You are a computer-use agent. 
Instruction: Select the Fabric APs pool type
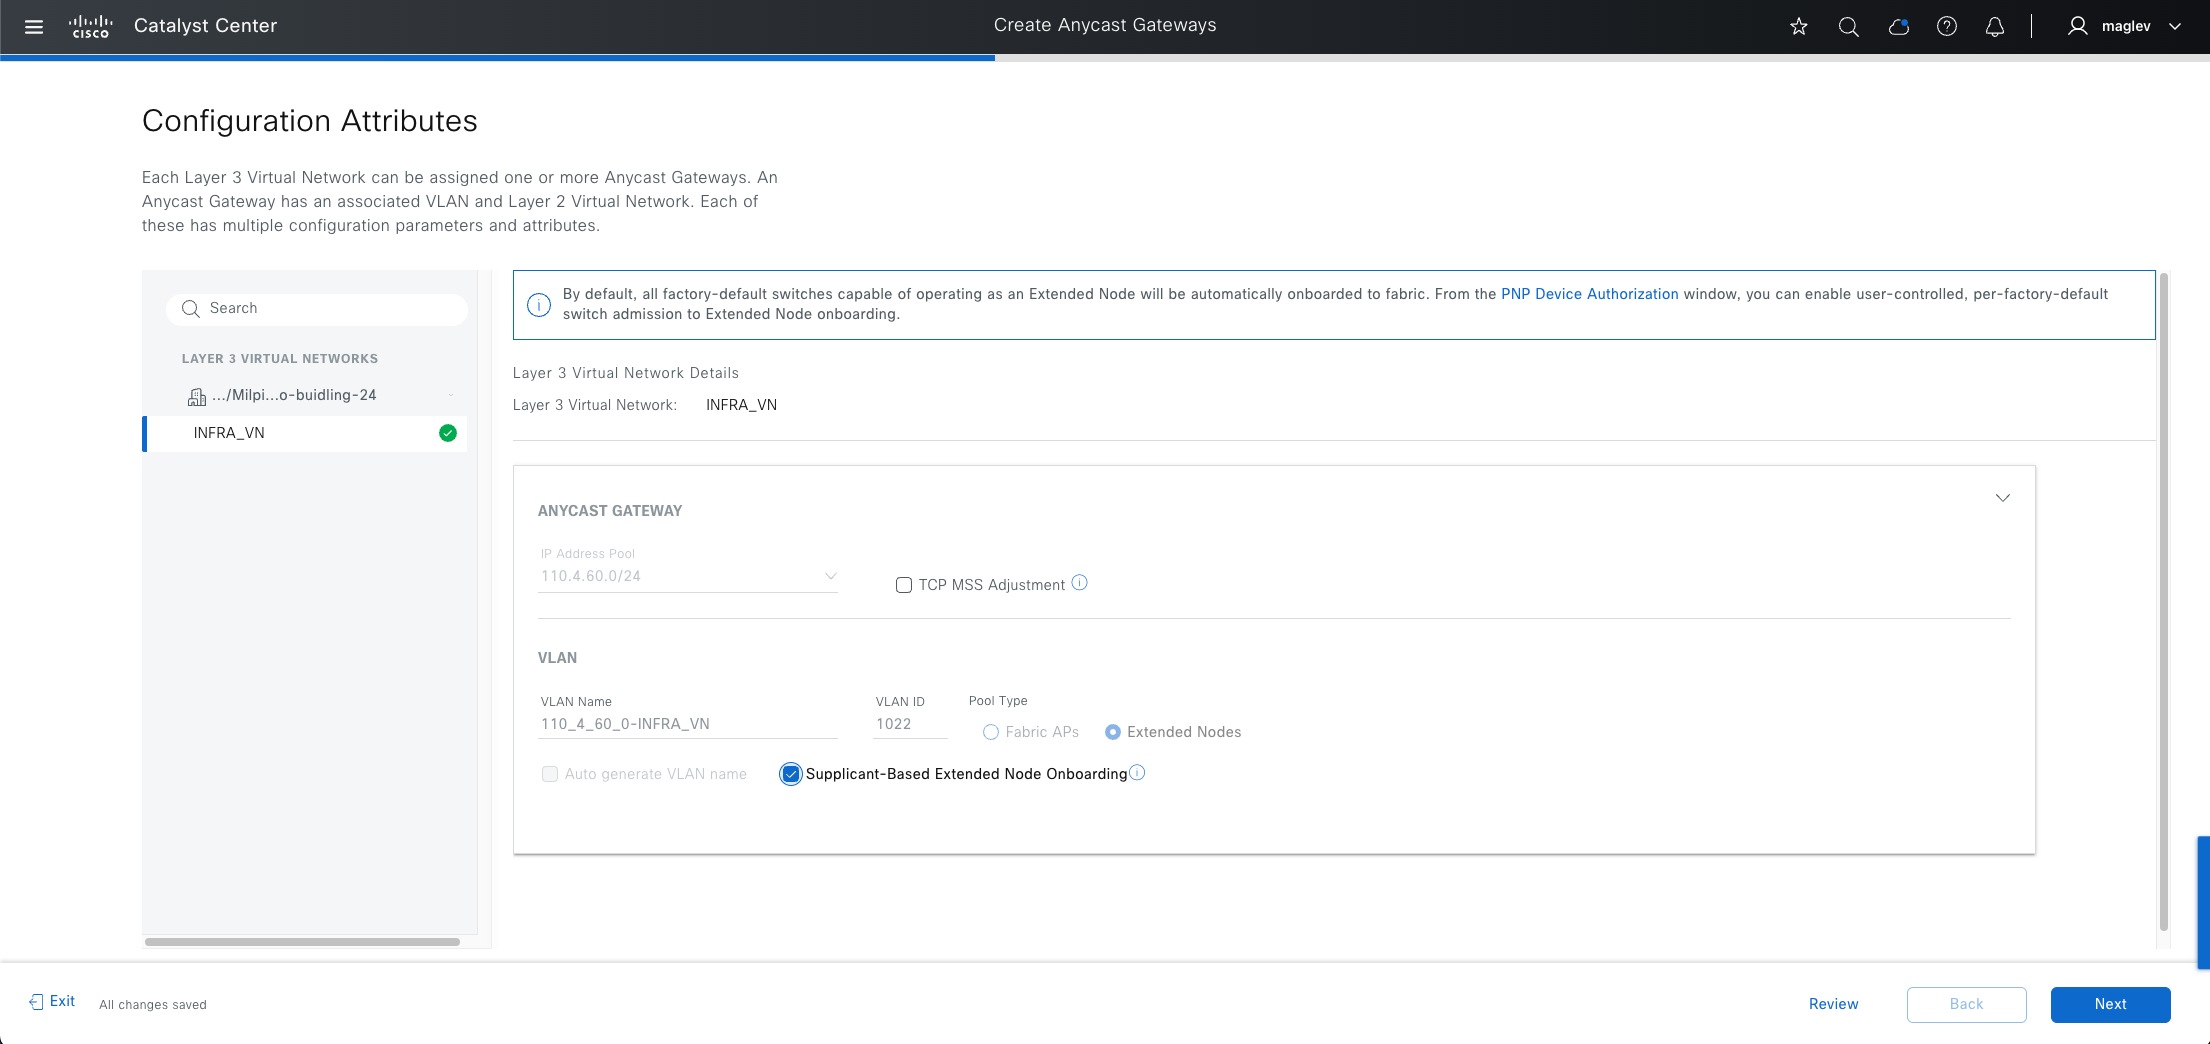(x=991, y=732)
